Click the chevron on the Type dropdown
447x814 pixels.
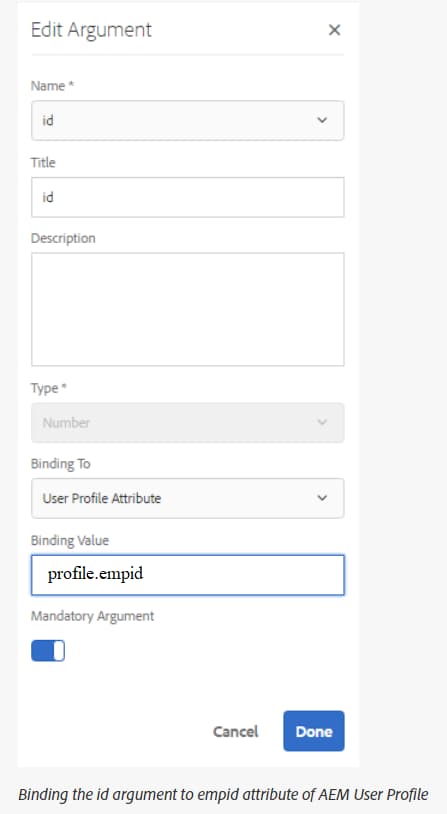[322, 423]
